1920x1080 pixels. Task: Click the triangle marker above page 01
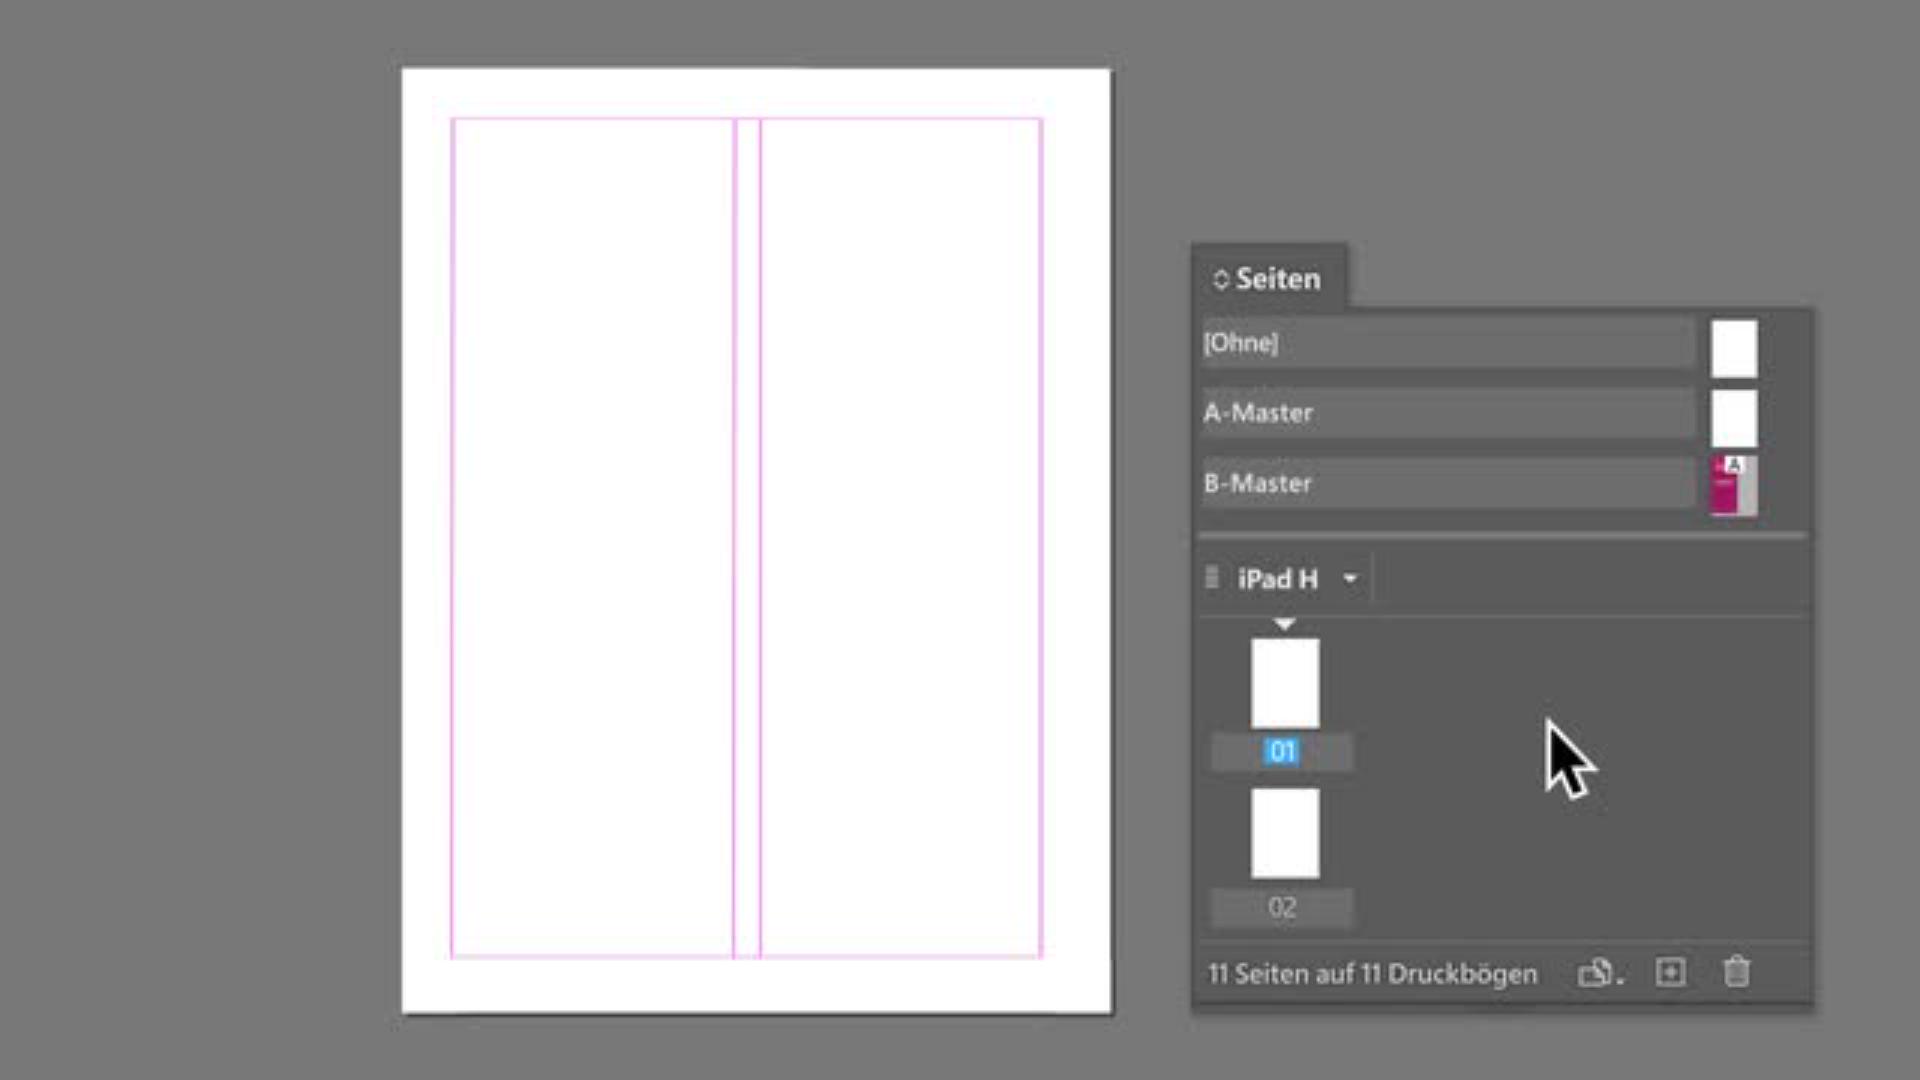click(1285, 624)
